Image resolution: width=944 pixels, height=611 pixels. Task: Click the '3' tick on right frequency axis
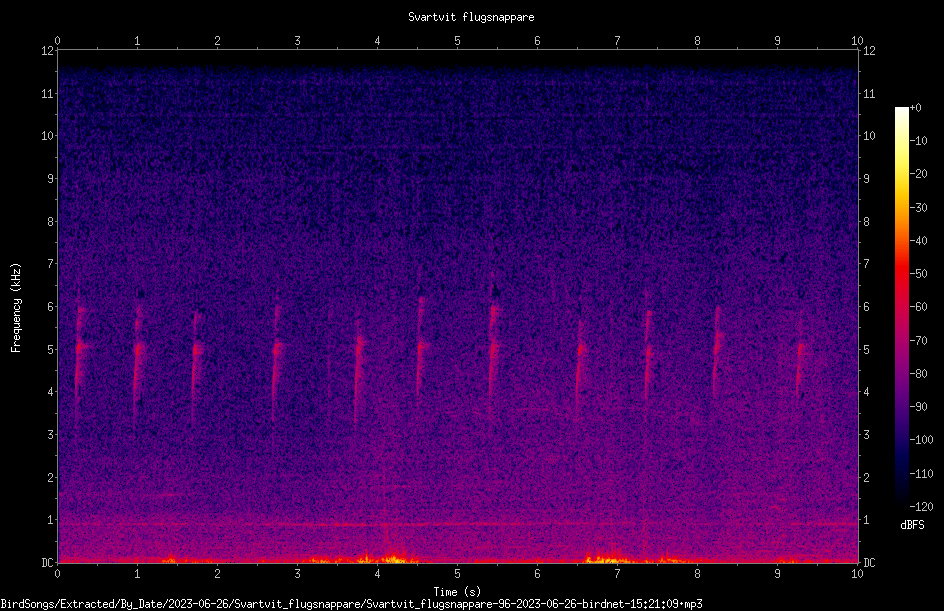tap(866, 435)
